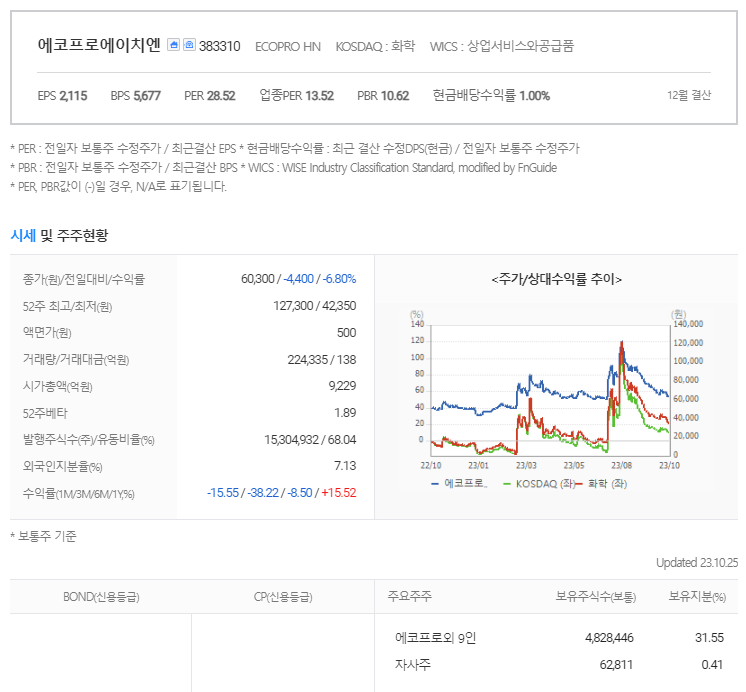Screen dimensions: 746x692
Task: Click treasury ownership percentage 0.41
Action: coord(712,664)
